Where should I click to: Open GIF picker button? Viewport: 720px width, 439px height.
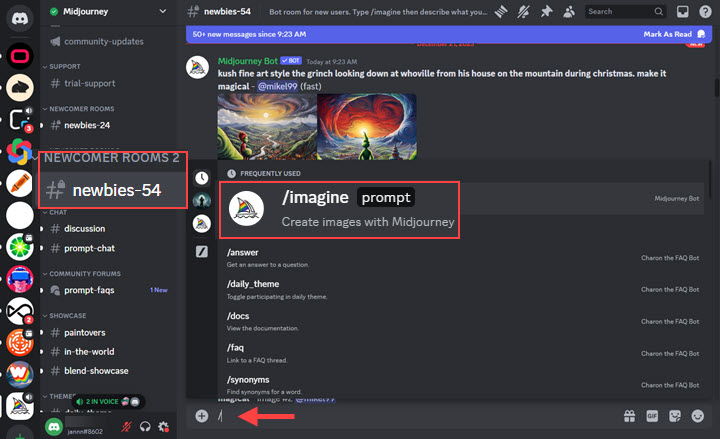(652, 416)
